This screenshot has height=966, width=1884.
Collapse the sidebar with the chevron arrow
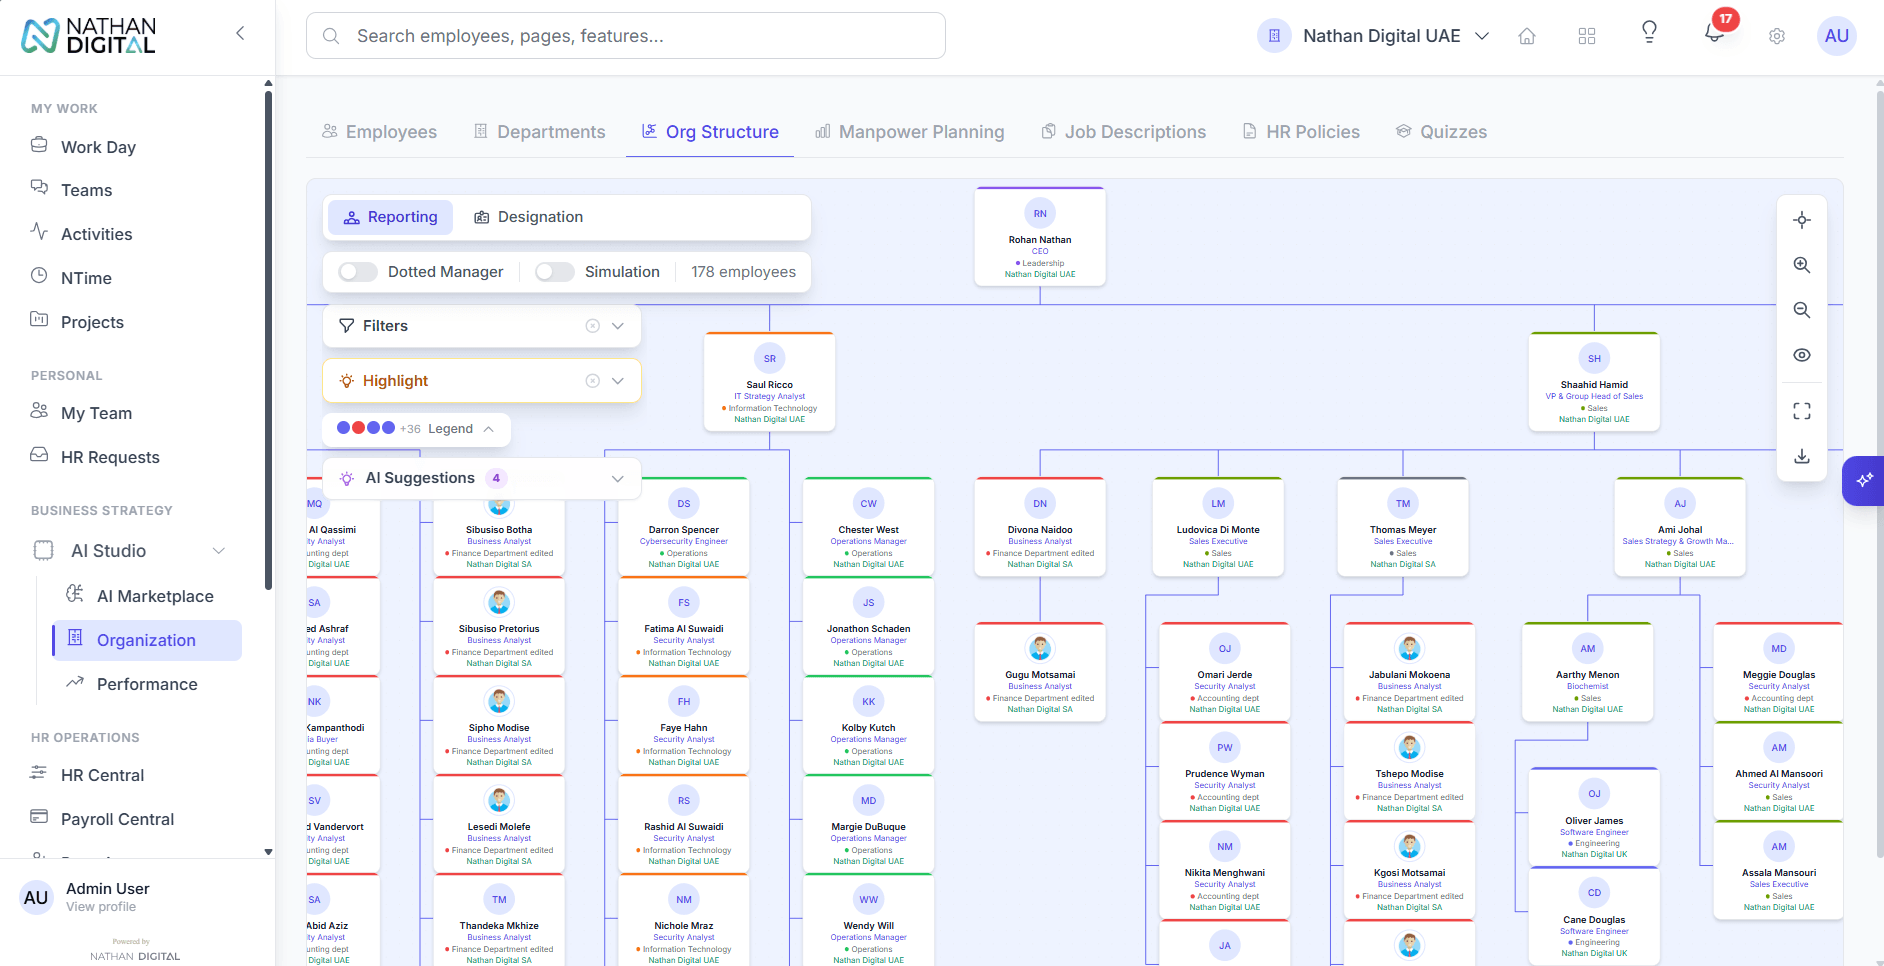click(x=240, y=33)
